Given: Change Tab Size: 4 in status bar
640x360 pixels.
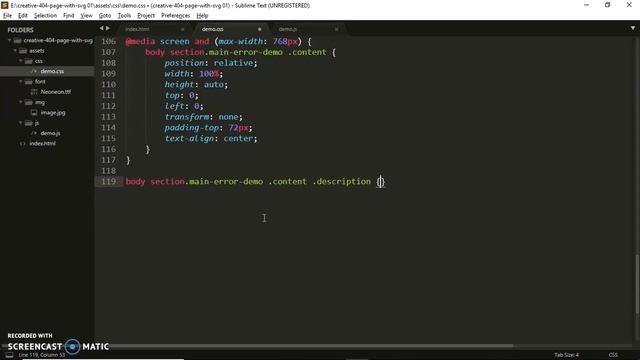Looking at the screenshot, I should [x=567, y=355].
